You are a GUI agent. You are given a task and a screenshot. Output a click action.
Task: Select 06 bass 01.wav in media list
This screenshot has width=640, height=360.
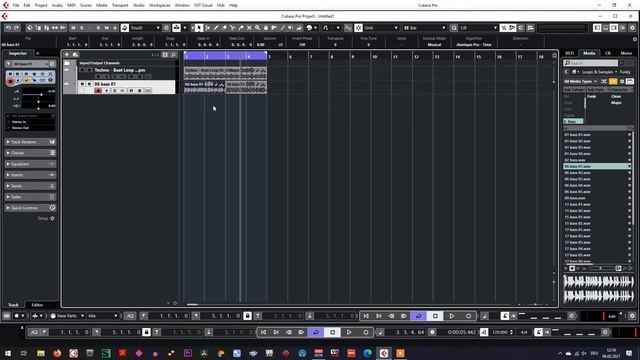596,166
